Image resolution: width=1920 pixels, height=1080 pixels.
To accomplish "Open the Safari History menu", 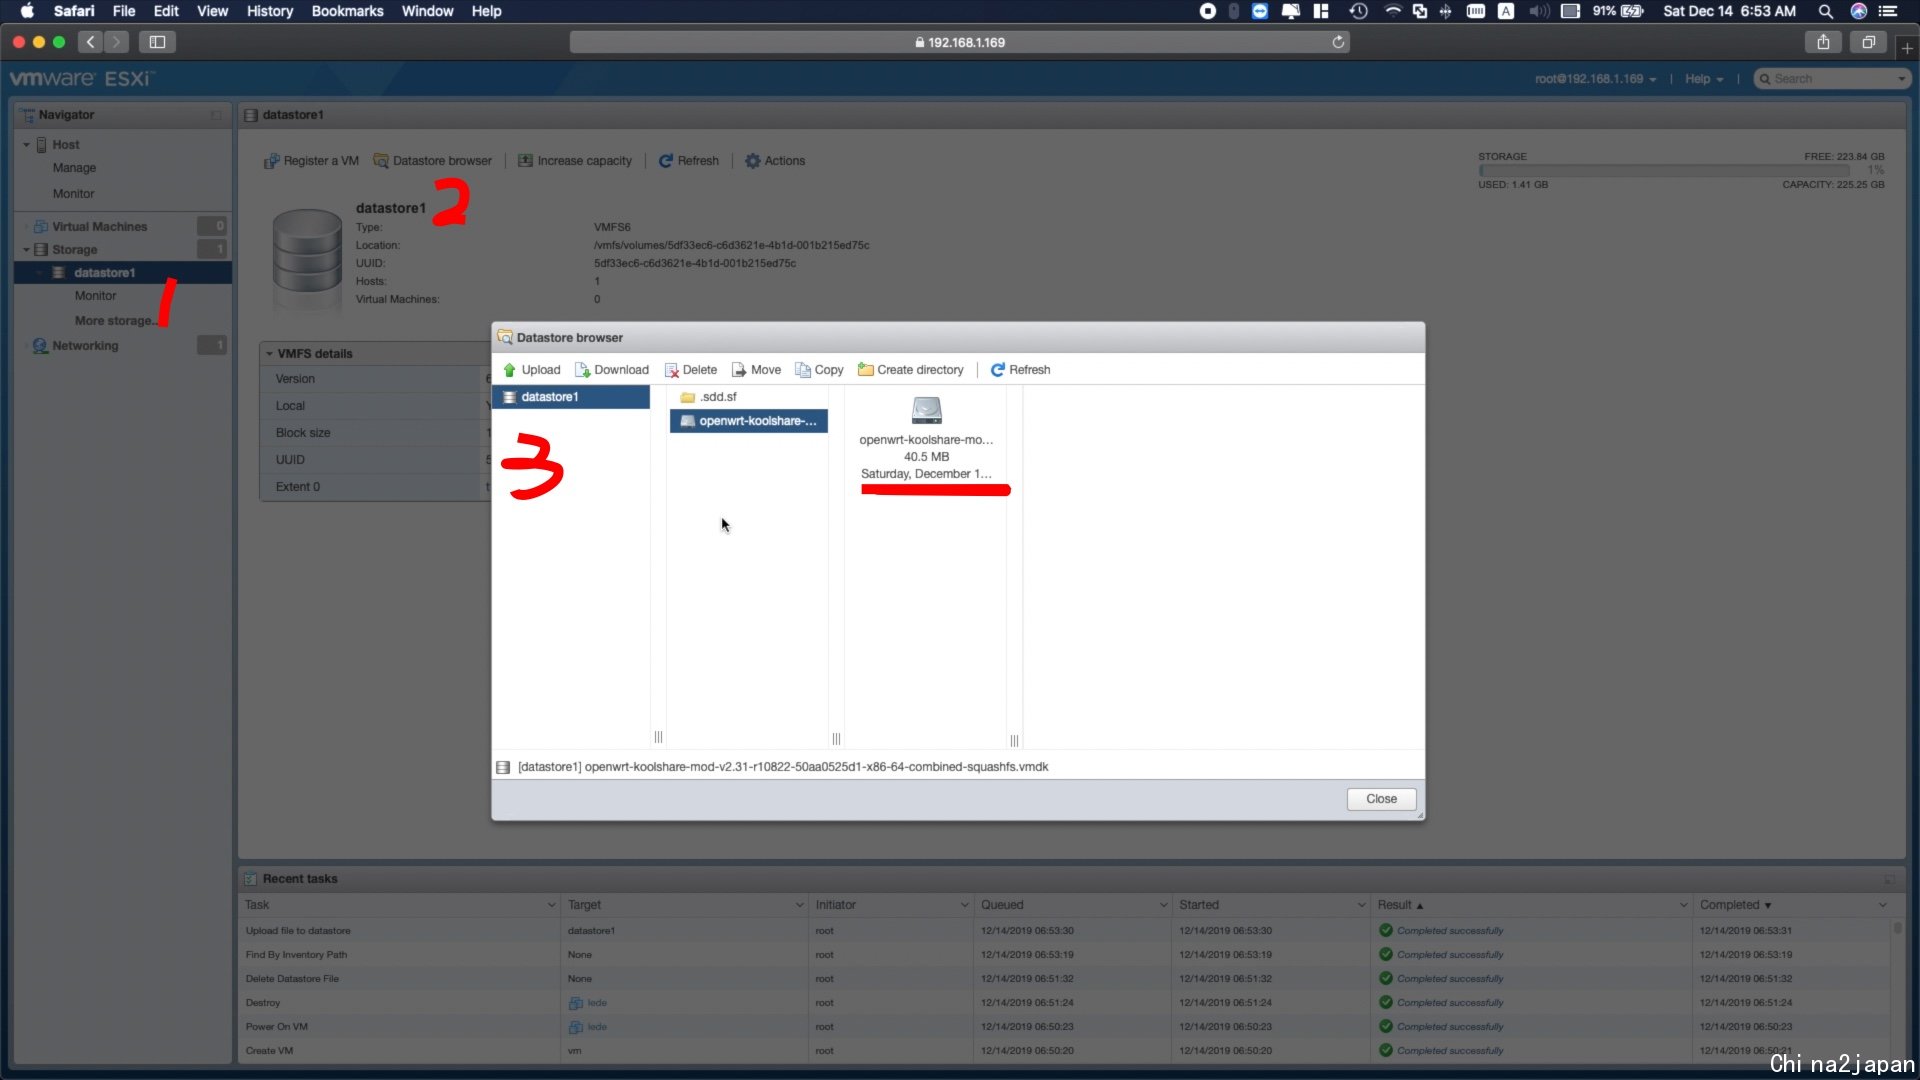I will (270, 11).
